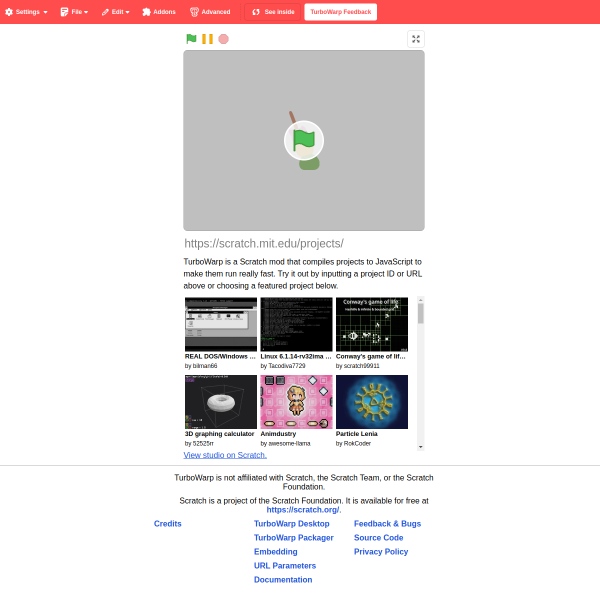Open the Particle Lenia project thumbnail

(372, 402)
